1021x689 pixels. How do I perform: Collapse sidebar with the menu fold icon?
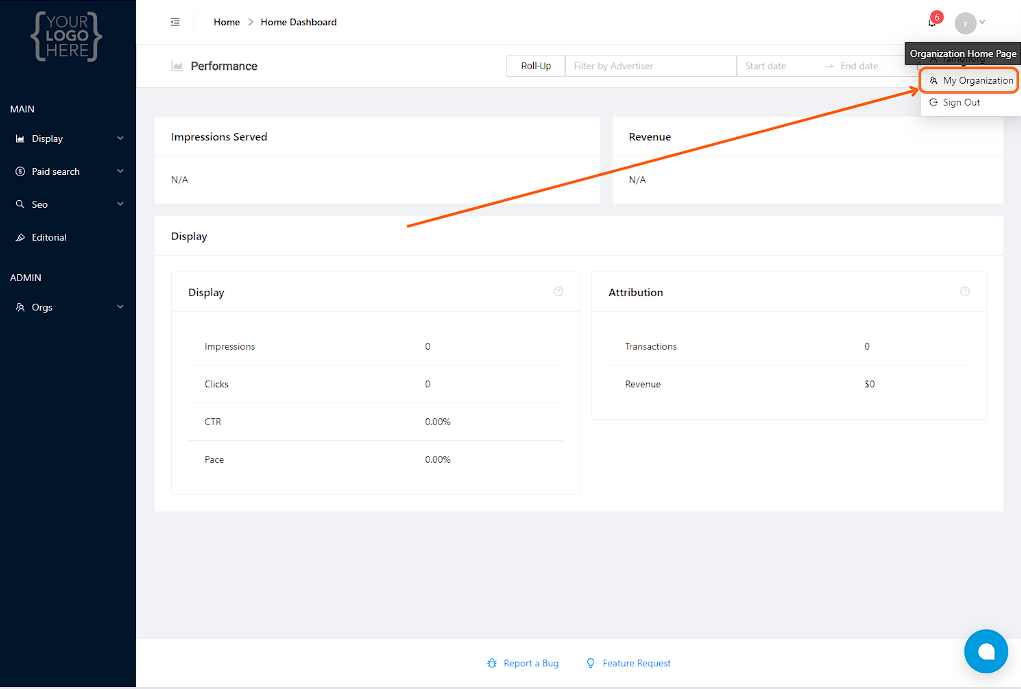[x=175, y=22]
